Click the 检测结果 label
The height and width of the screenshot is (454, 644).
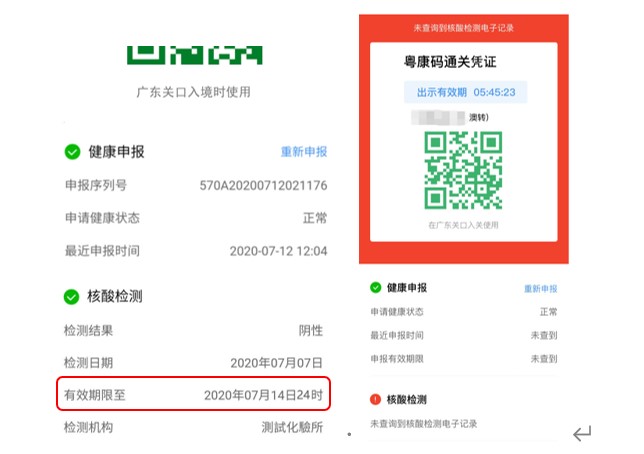(88, 330)
